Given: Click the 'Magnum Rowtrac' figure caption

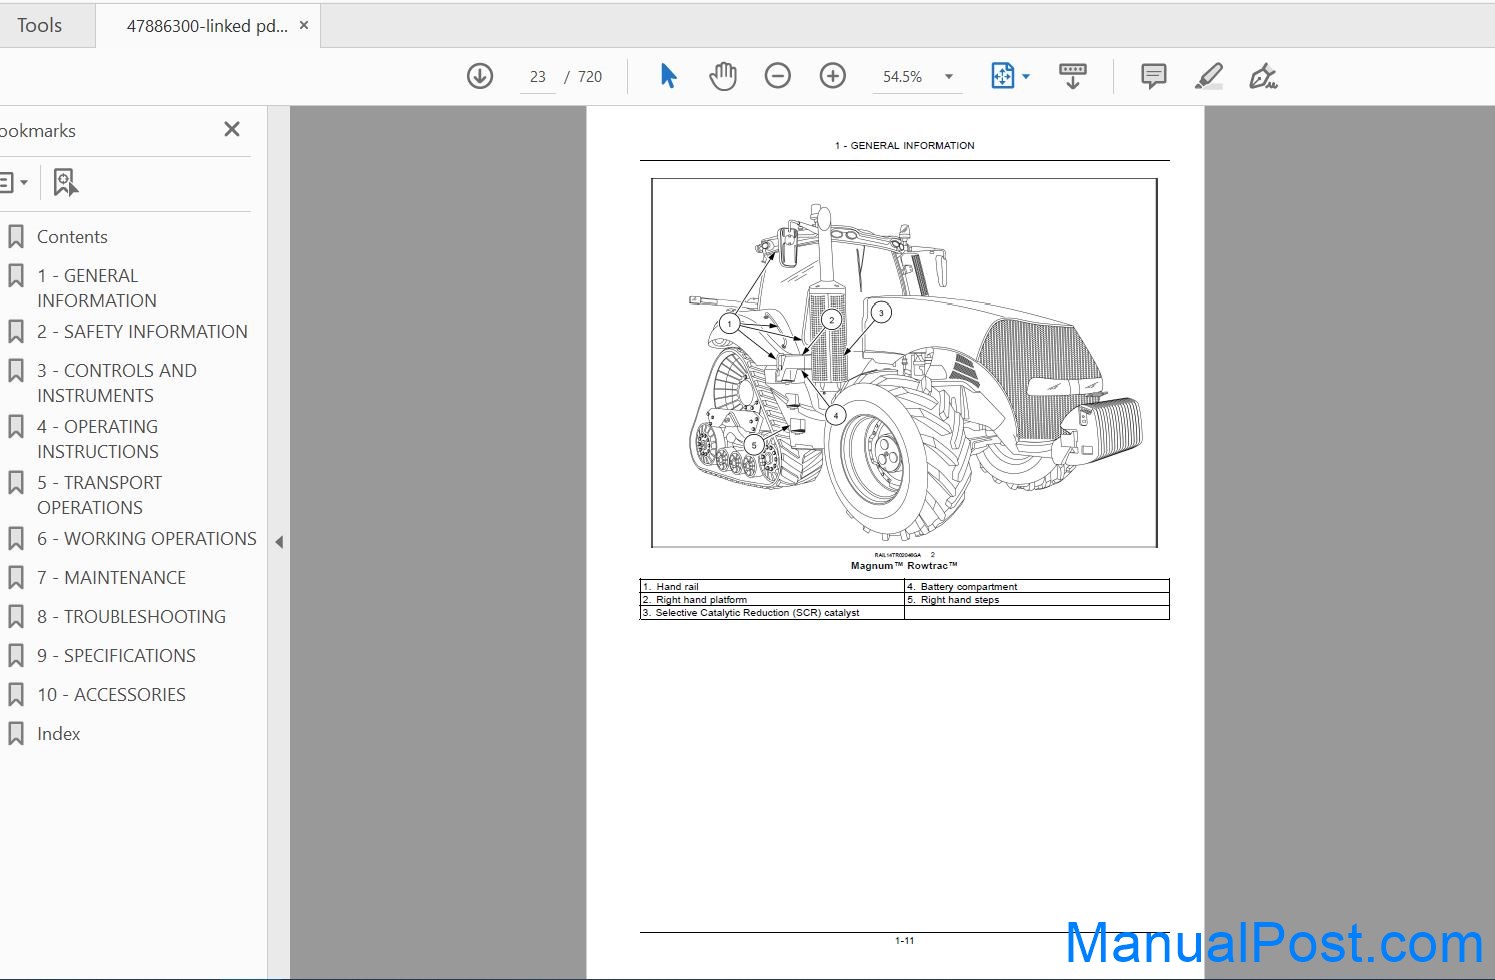Looking at the screenshot, I should pos(904,566).
